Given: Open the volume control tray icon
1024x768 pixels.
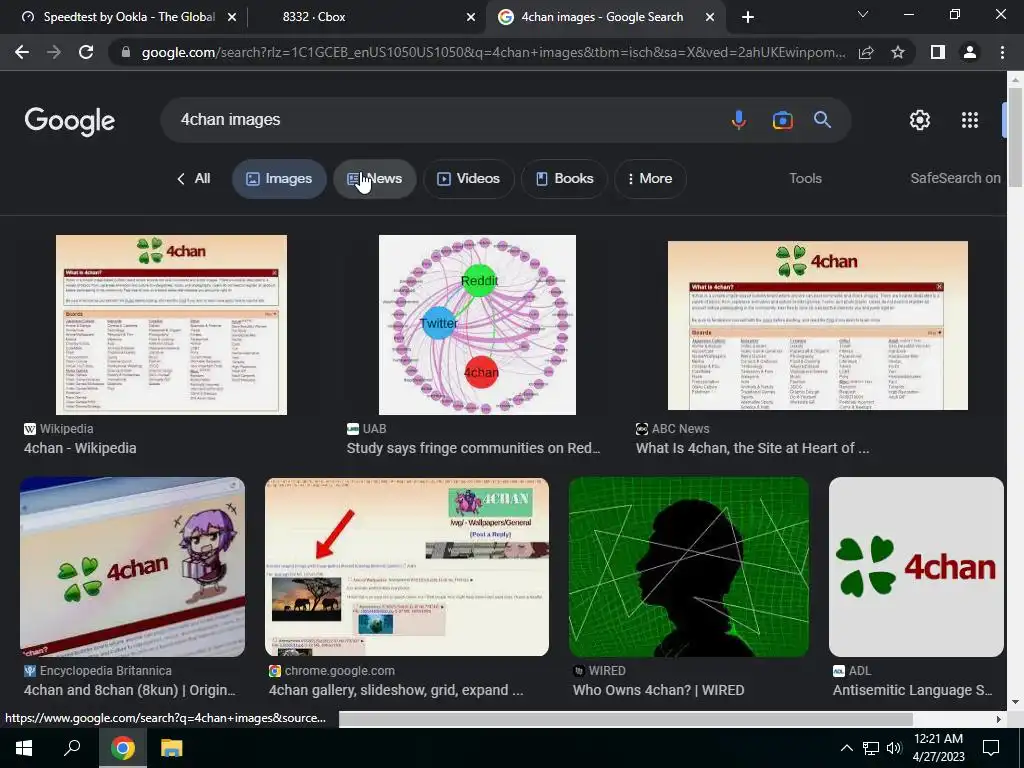Looking at the screenshot, I should tap(894, 748).
